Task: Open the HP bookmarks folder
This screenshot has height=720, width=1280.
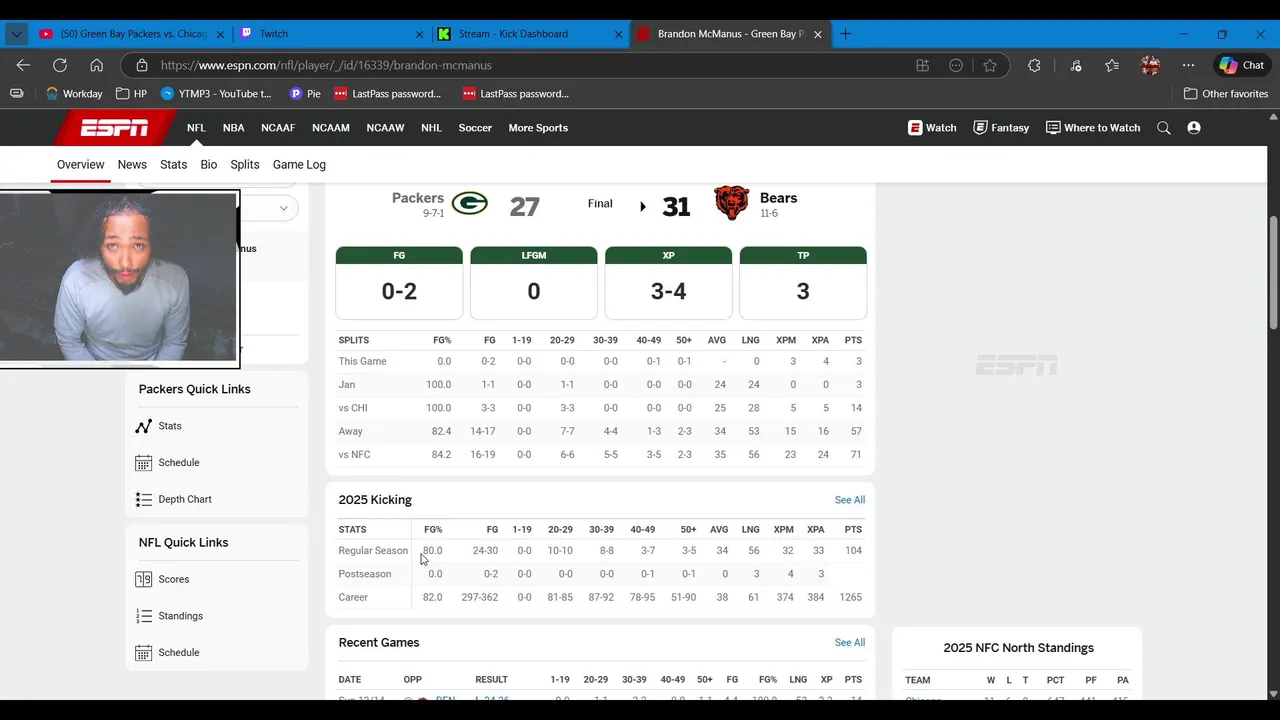Action: click(x=131, y=94)
